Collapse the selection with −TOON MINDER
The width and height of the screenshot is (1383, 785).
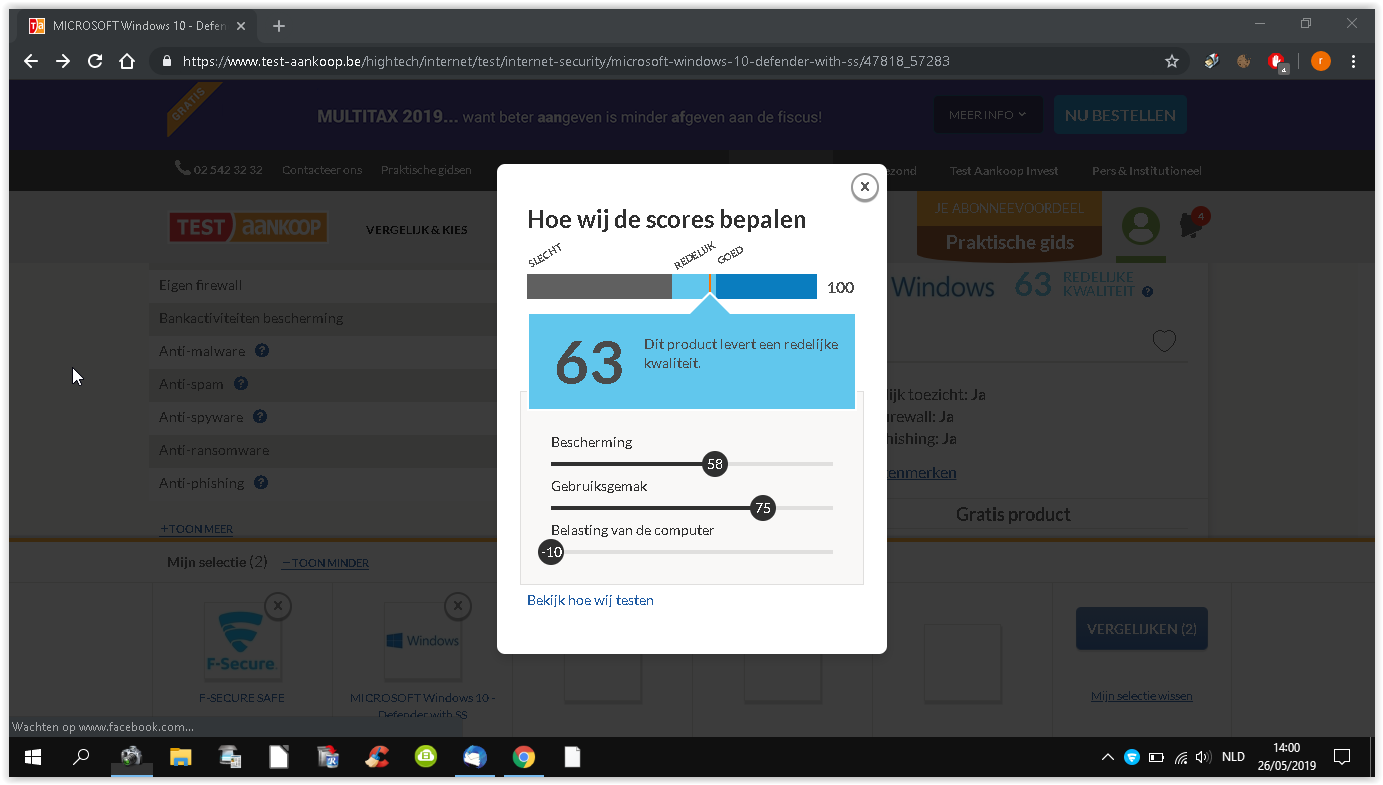coord(325,563)
